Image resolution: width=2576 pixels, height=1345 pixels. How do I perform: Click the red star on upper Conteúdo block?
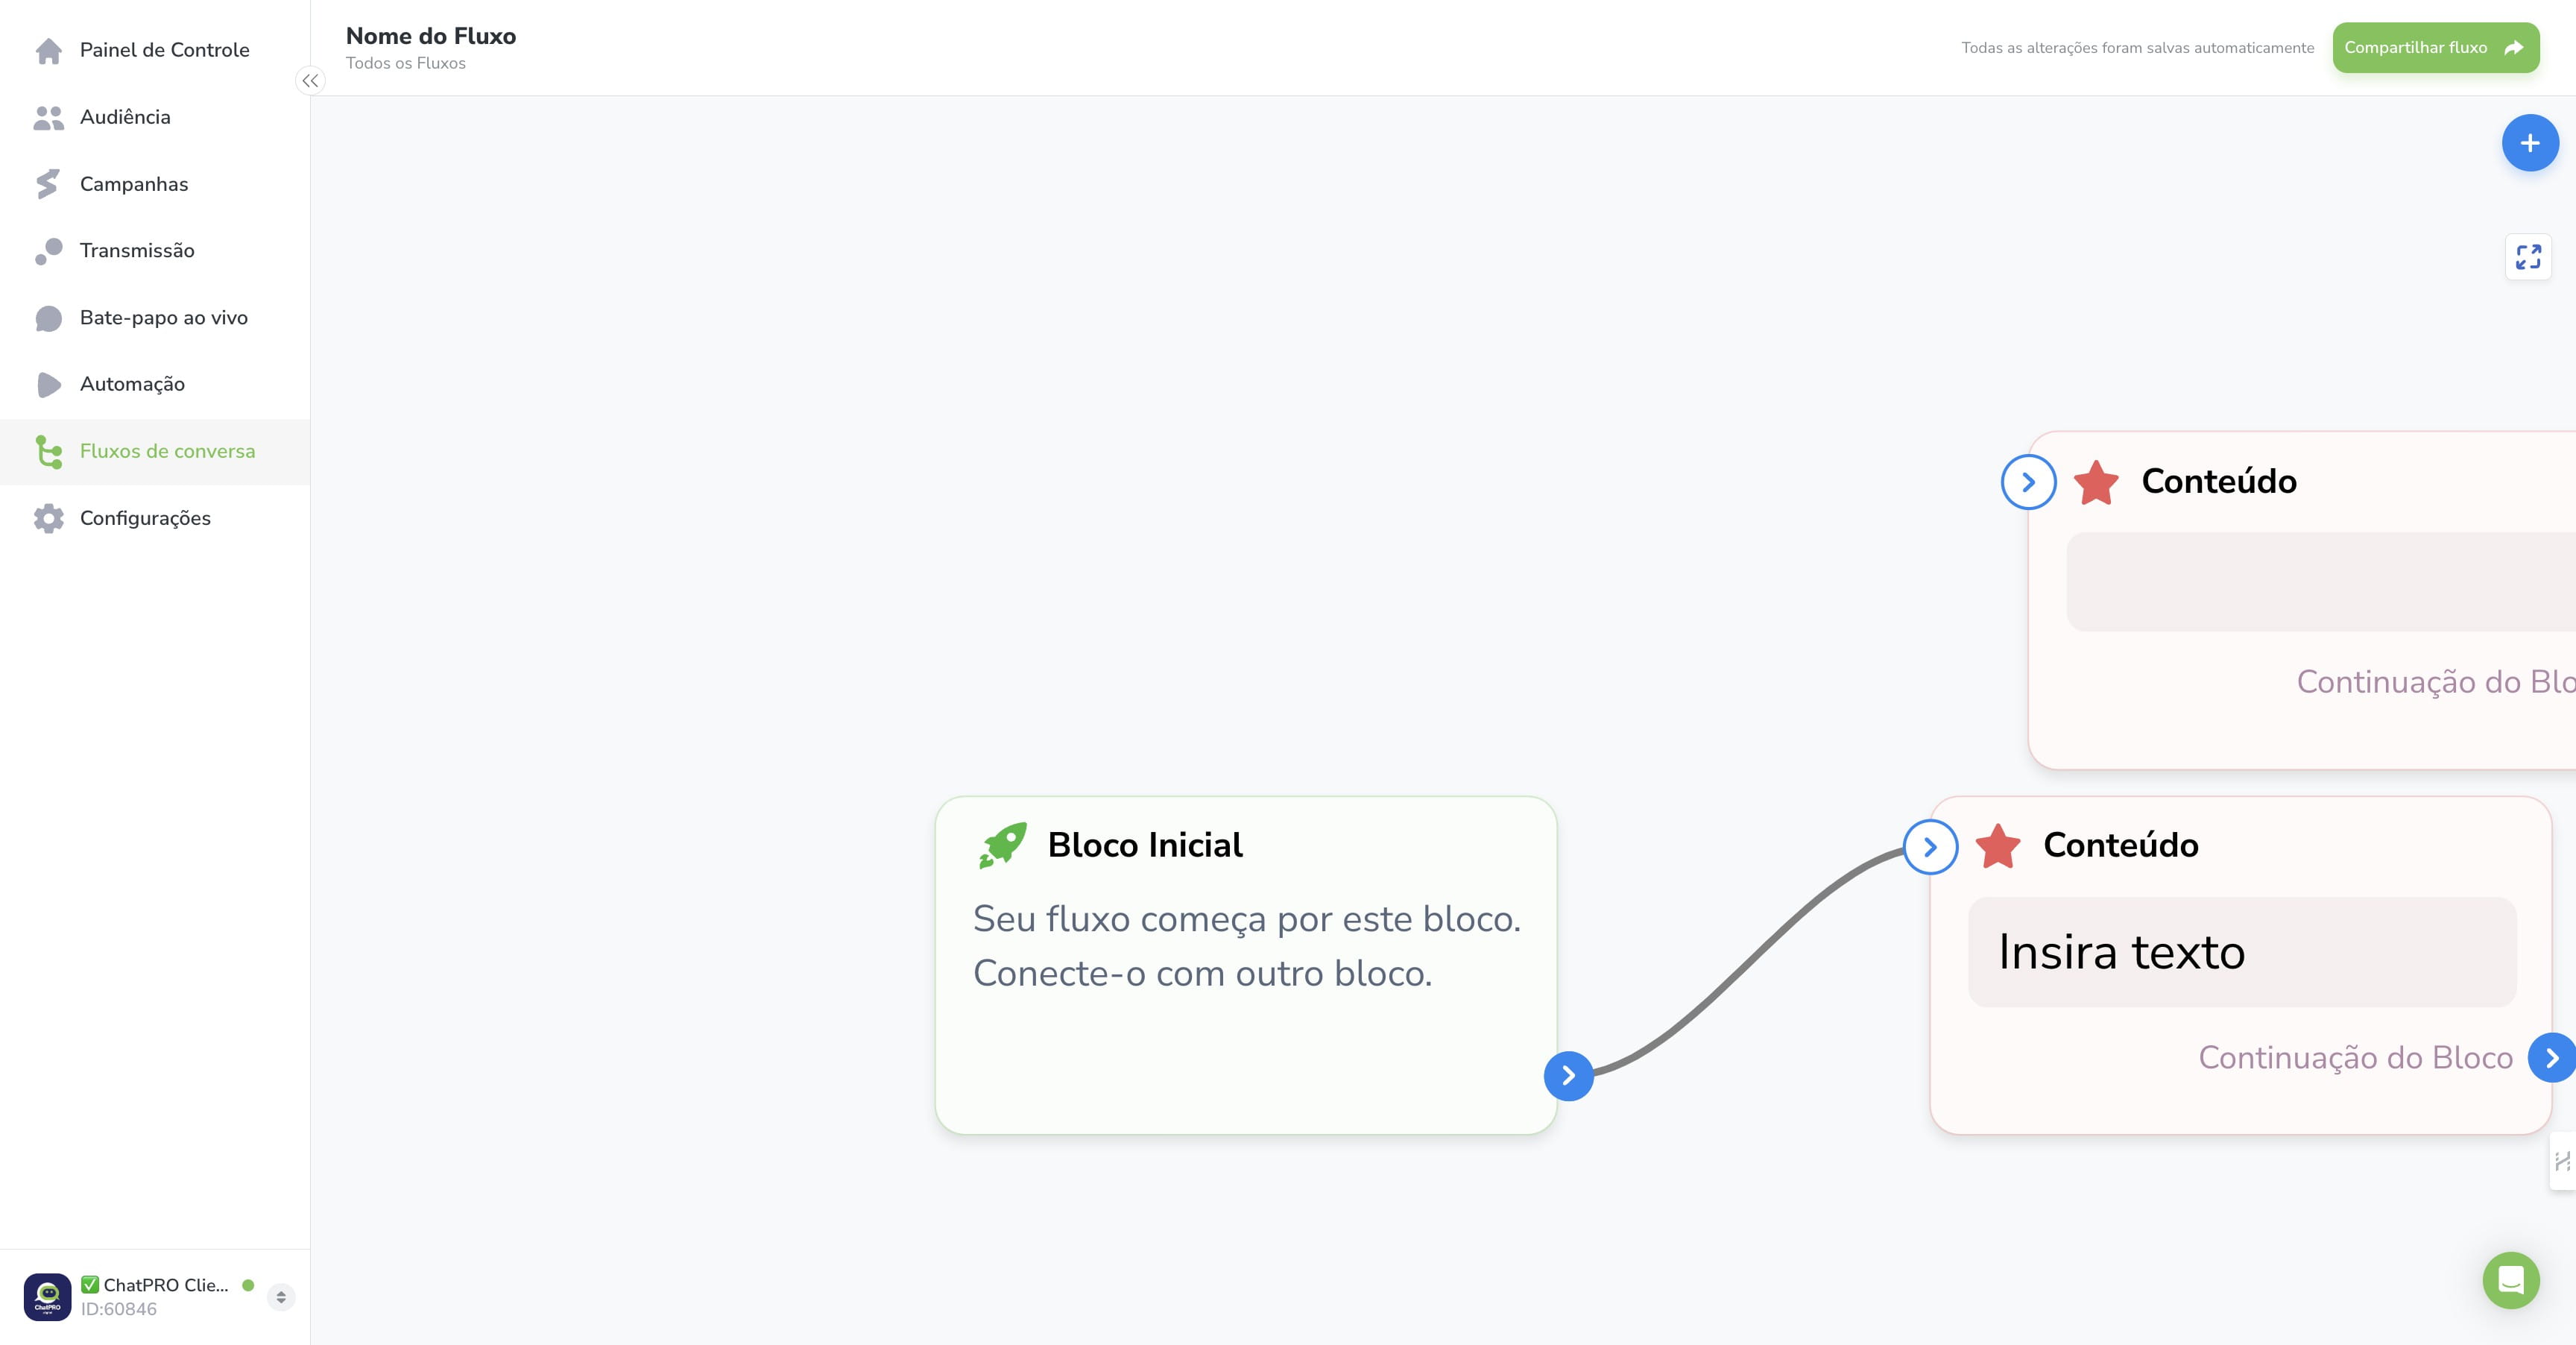pyautogui.click(x=2095, y=482)
